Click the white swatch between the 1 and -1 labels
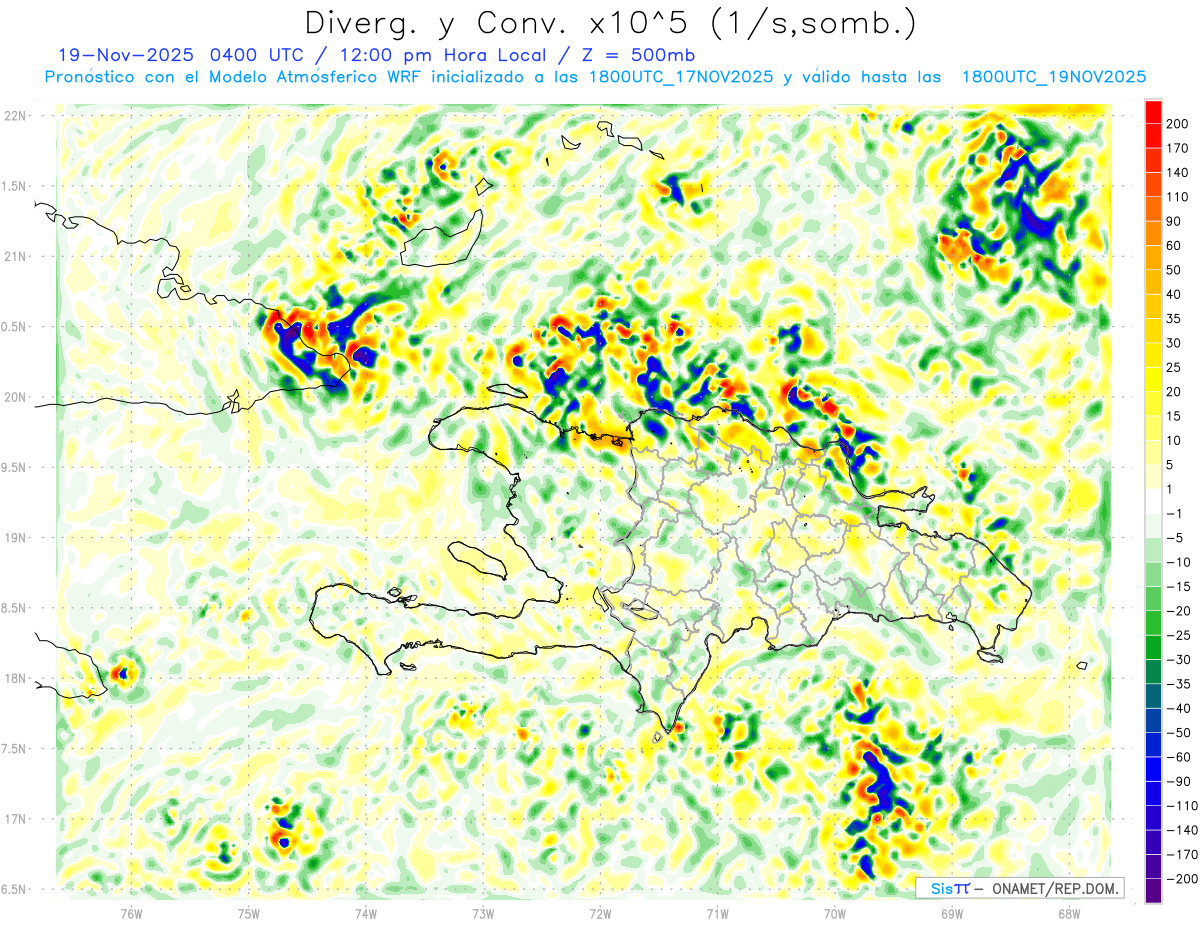 click(1153, 501)
